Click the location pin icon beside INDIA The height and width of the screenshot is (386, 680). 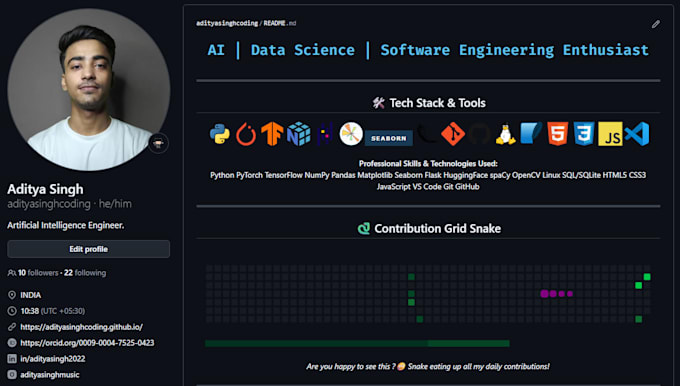tap(12, 295)
